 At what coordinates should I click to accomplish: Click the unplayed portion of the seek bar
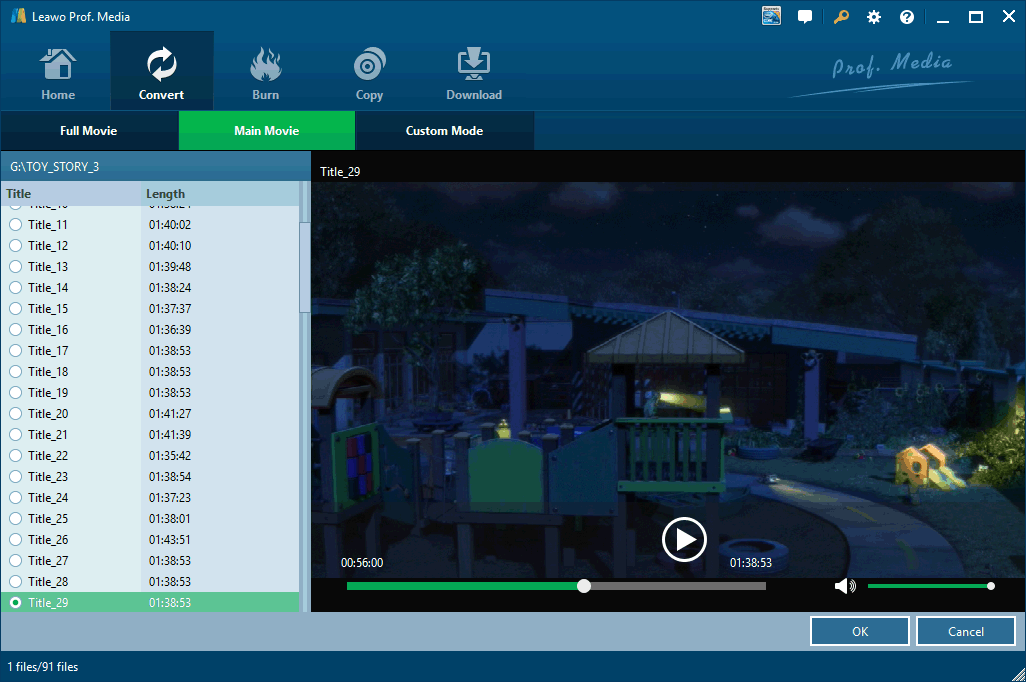pyautogui.click(x=678, y=586)
